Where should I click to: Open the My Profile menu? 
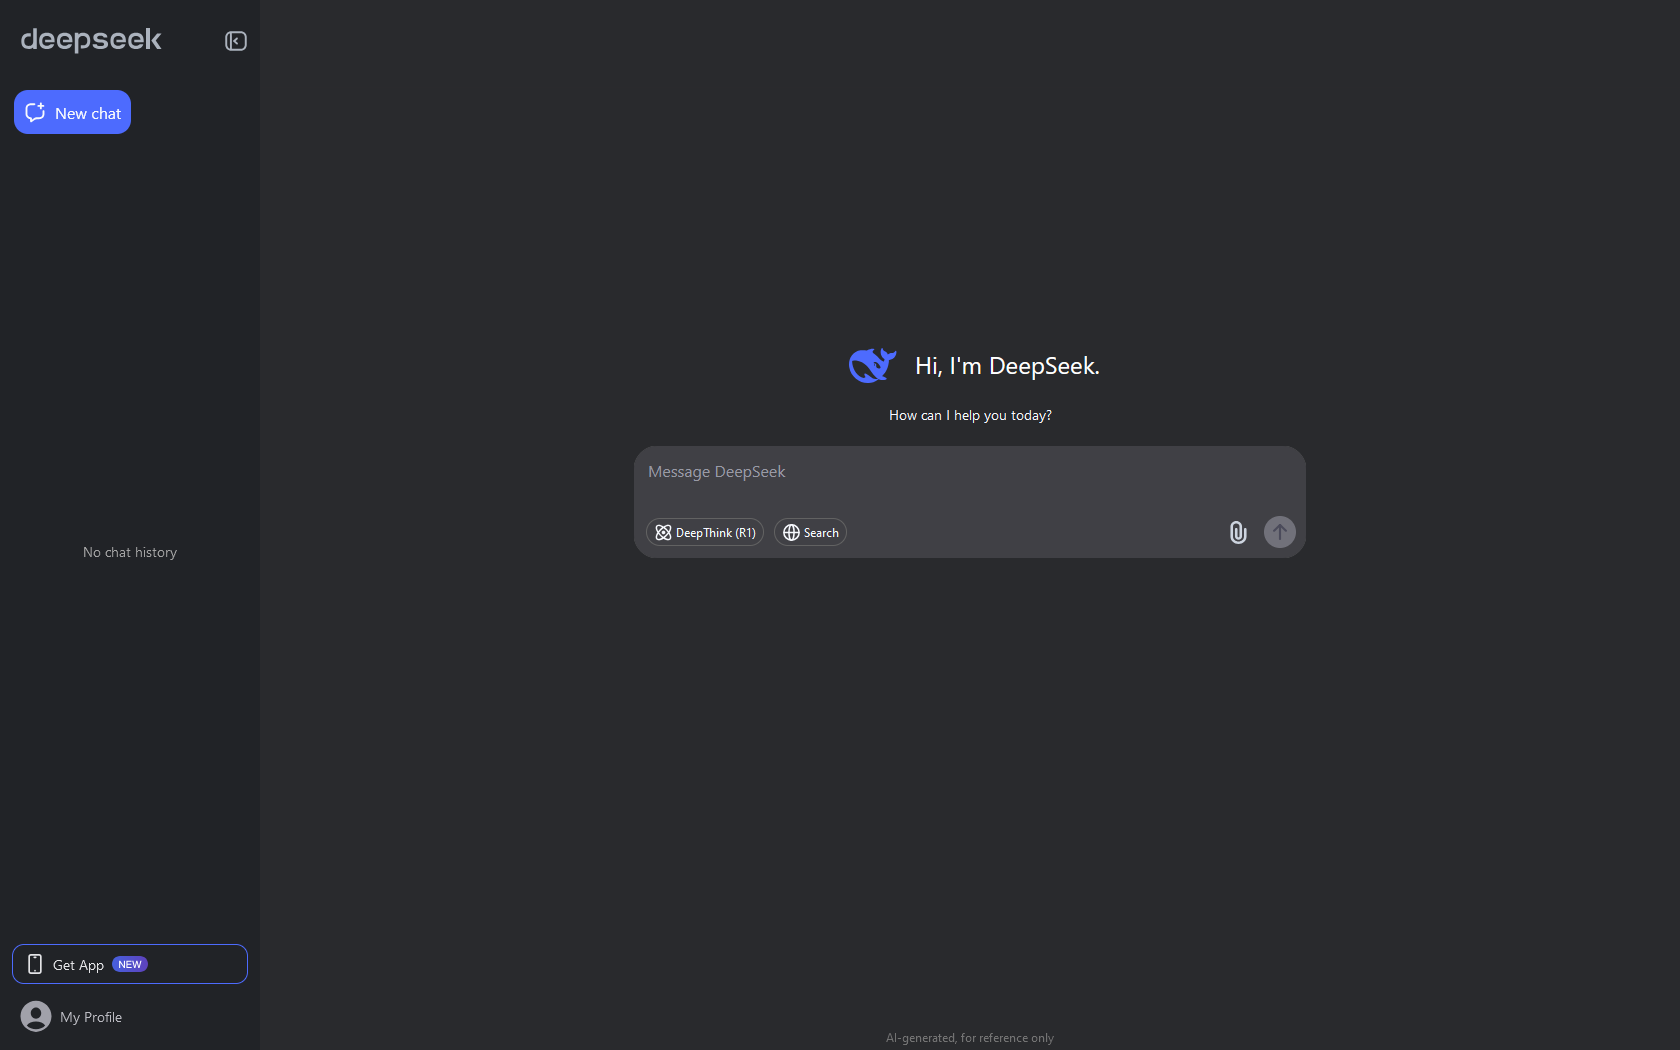91,1017
